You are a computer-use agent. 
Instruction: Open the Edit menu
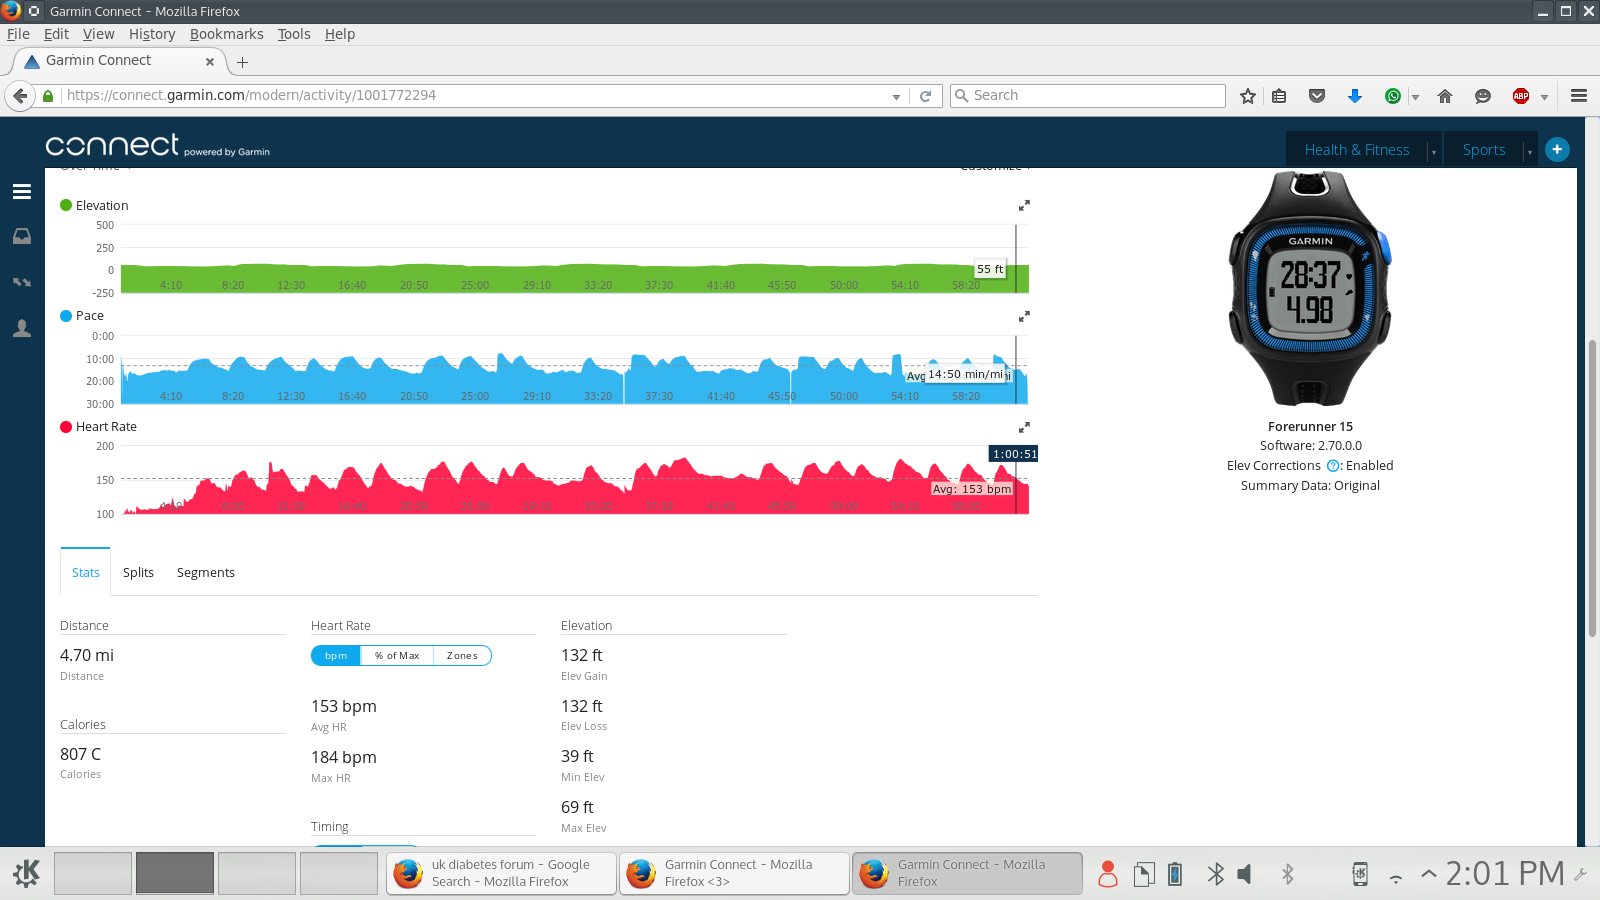click(x=56, y=34)
